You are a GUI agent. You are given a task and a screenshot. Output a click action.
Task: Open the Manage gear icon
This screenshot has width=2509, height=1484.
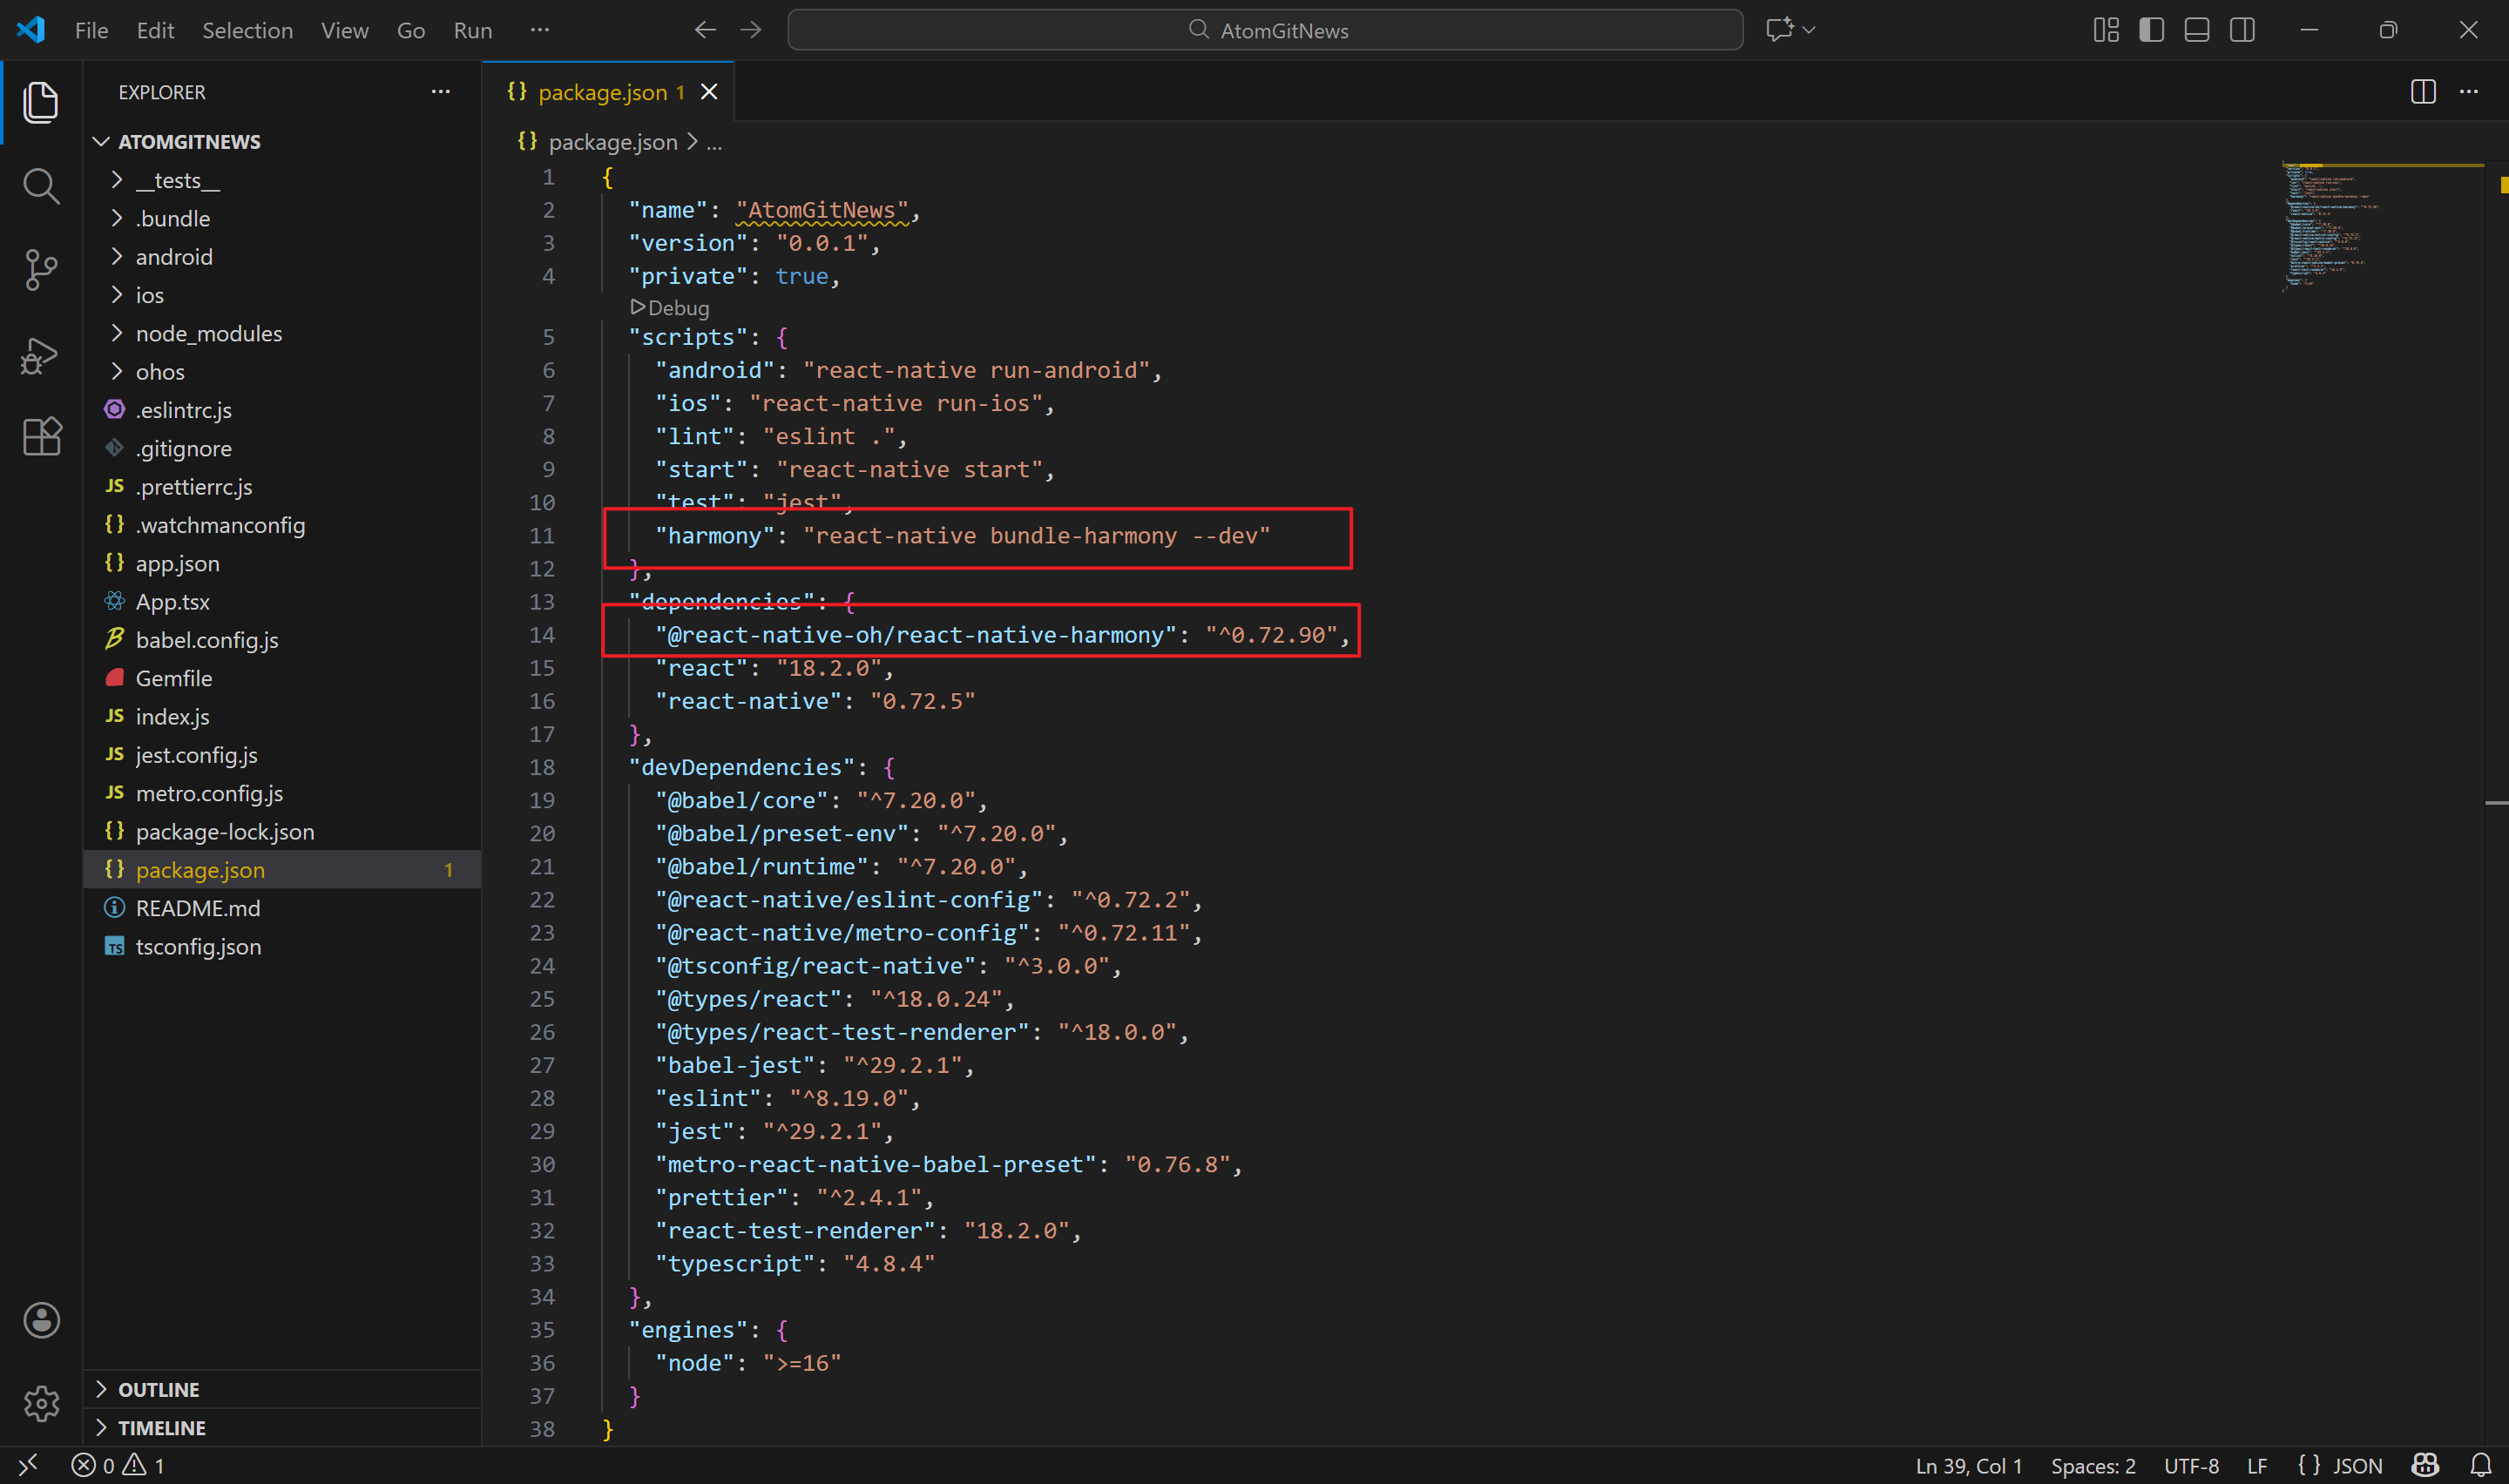tap(41, 1403)
